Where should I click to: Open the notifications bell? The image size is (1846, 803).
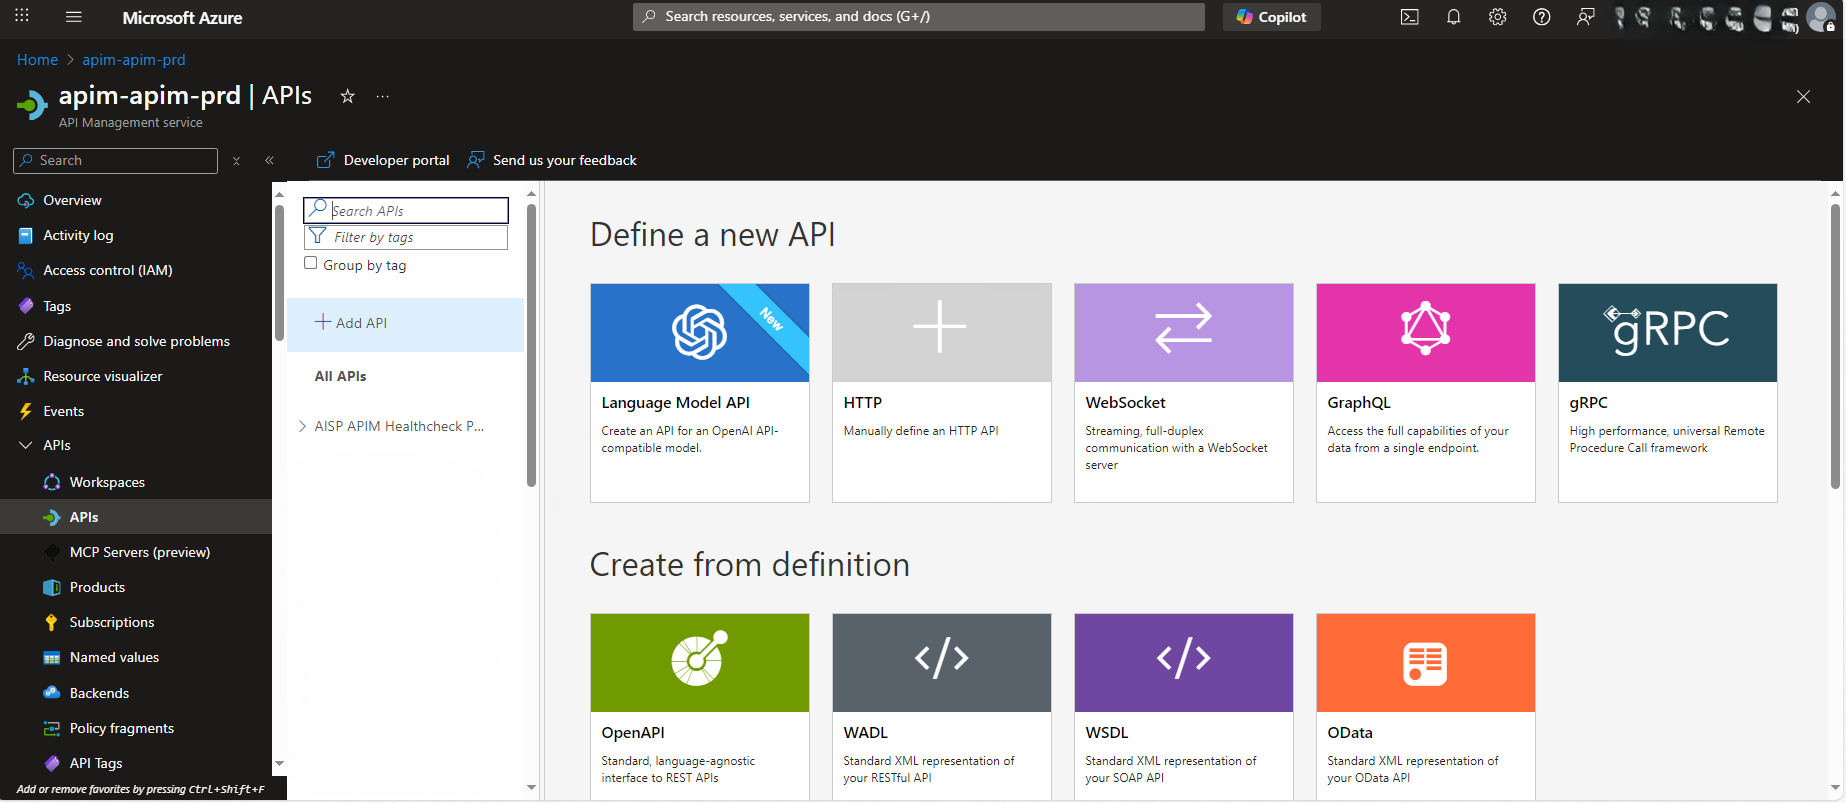pyautogui.click(x=1453, y=16)
